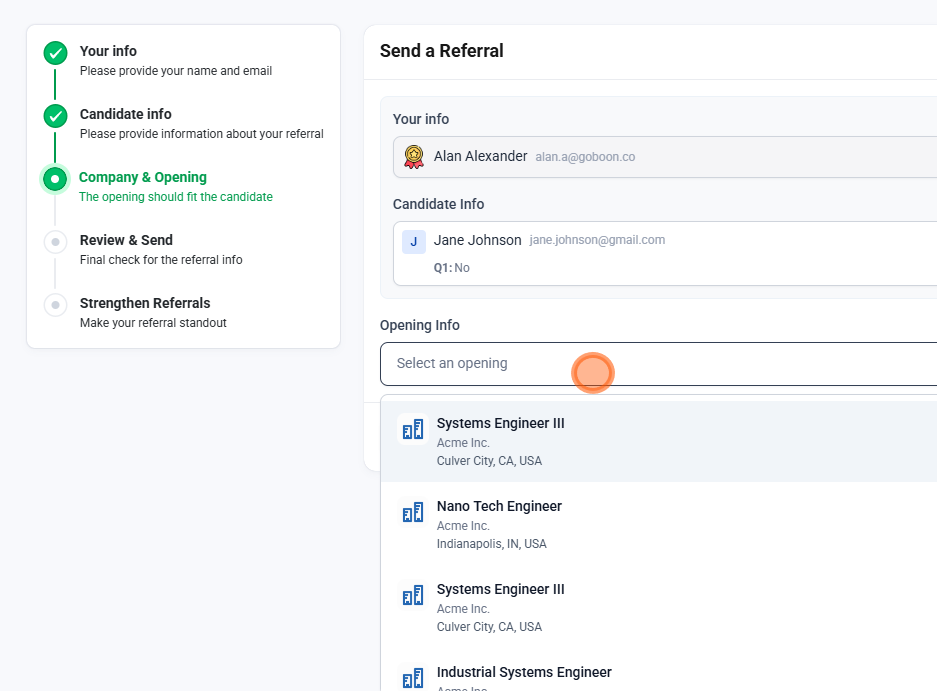937x691 pixels.
Task: Click the Alan Alexander referrer card
Action: 665,157
